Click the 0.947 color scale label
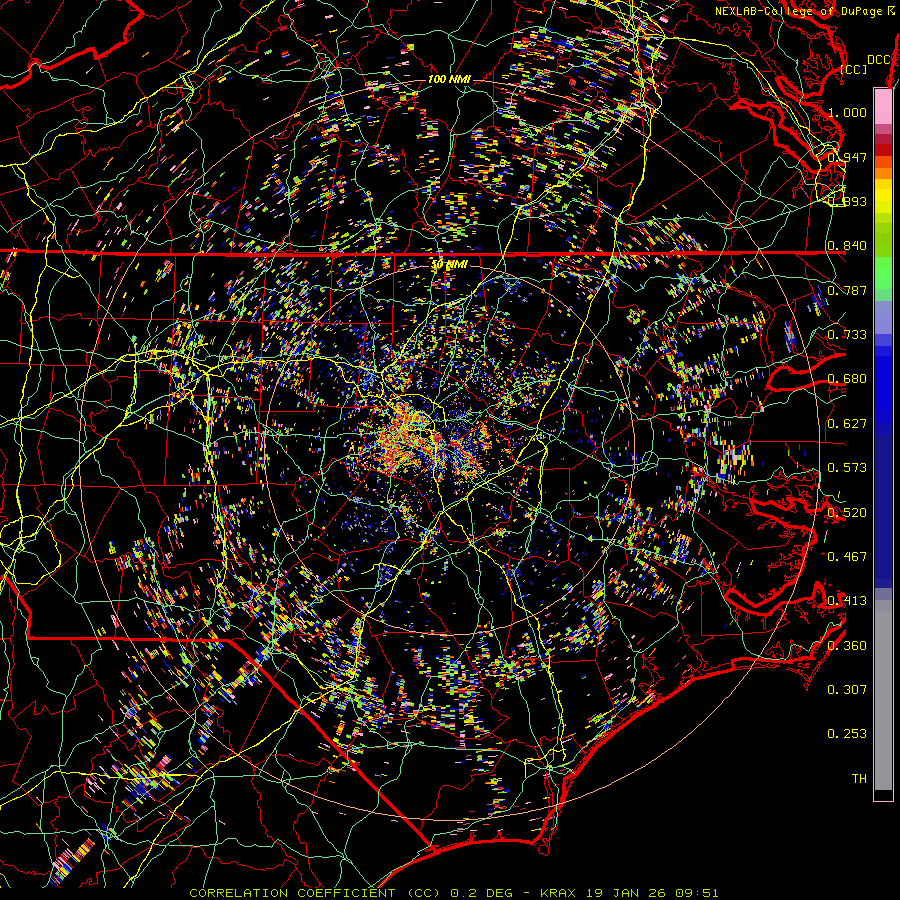This screenshot has height=900, width=900. click(847, 157)
